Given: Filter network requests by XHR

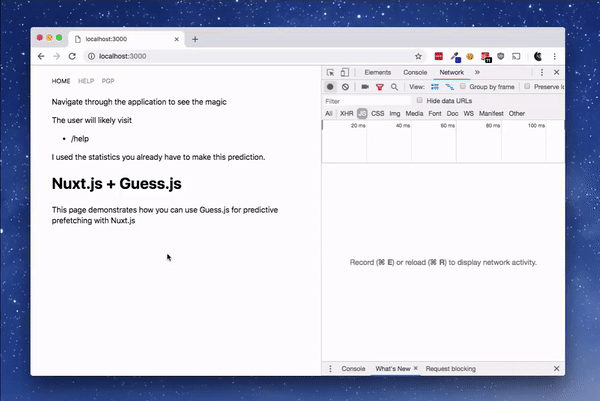Looking at the screenshot, I should click(346, 114).
